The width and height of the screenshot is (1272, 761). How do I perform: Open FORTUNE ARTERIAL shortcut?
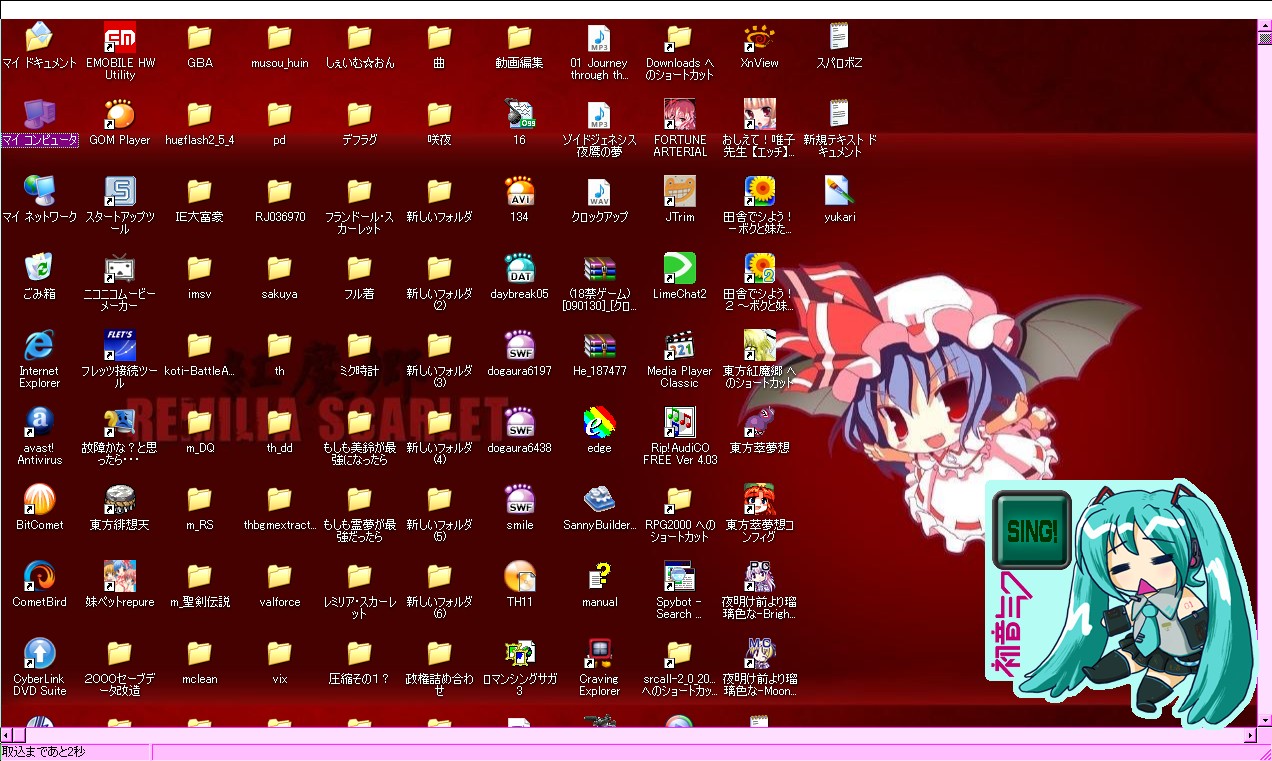pyautogui.click(x=680, y=115)
